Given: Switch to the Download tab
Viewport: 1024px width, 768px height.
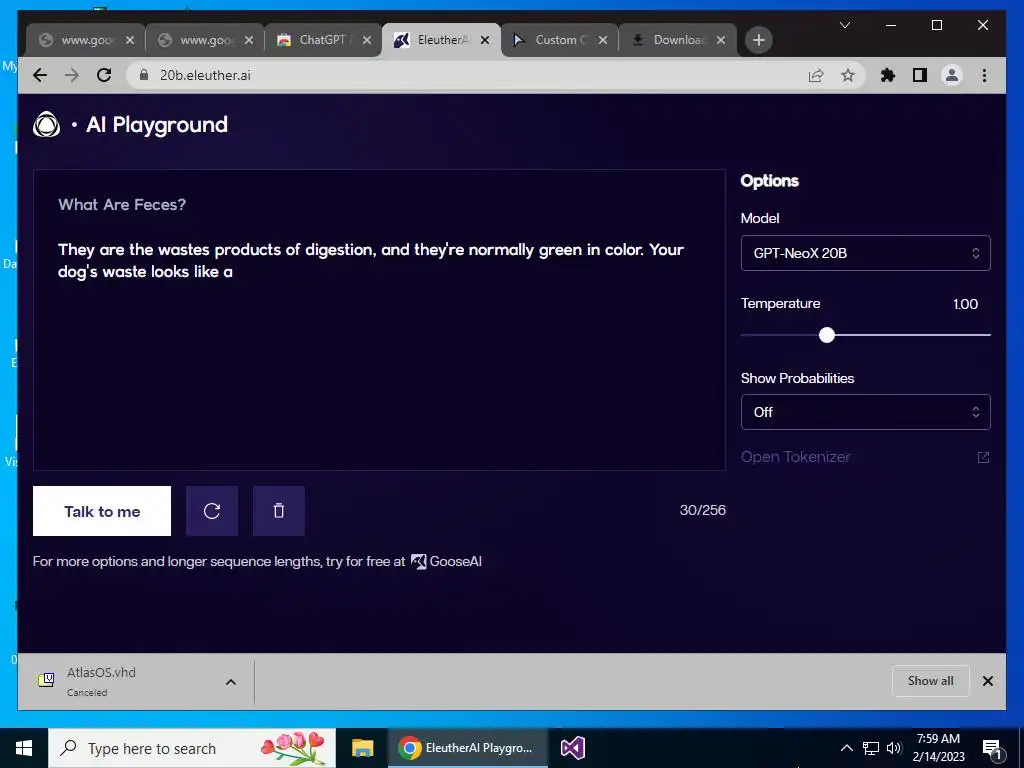Looking at the screenshot, I should pyautogui.click(x=678, y=40).
